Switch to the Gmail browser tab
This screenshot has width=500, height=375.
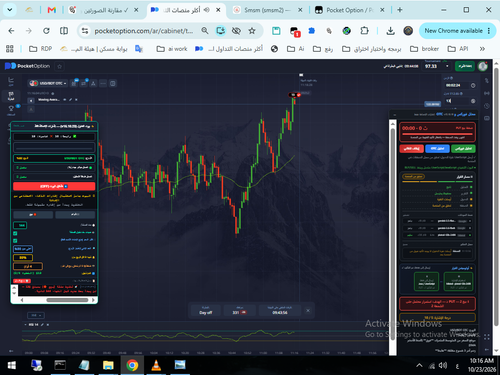[52, 10]
